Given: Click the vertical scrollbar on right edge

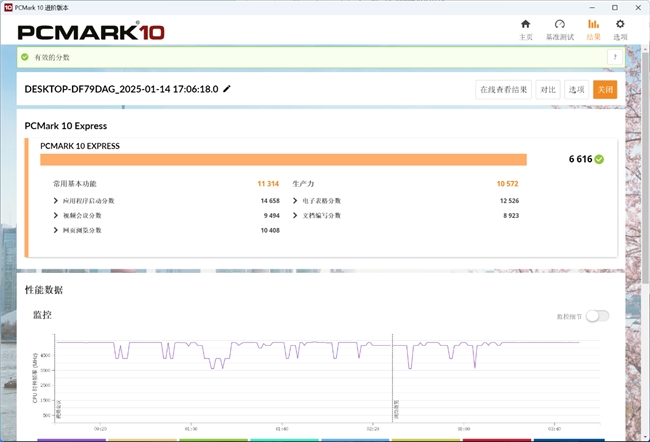Looking at the screenshot, I should click(x=645, y=166).
